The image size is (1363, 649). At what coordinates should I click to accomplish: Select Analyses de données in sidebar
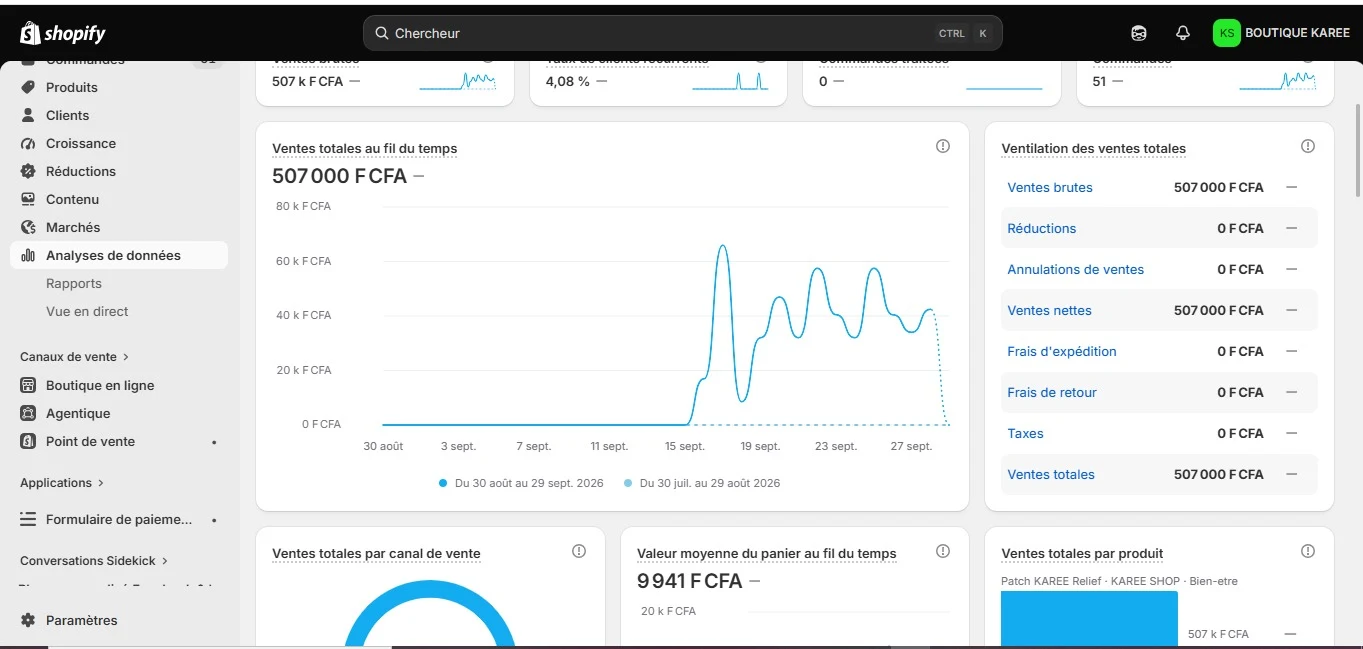coord(119,255)
